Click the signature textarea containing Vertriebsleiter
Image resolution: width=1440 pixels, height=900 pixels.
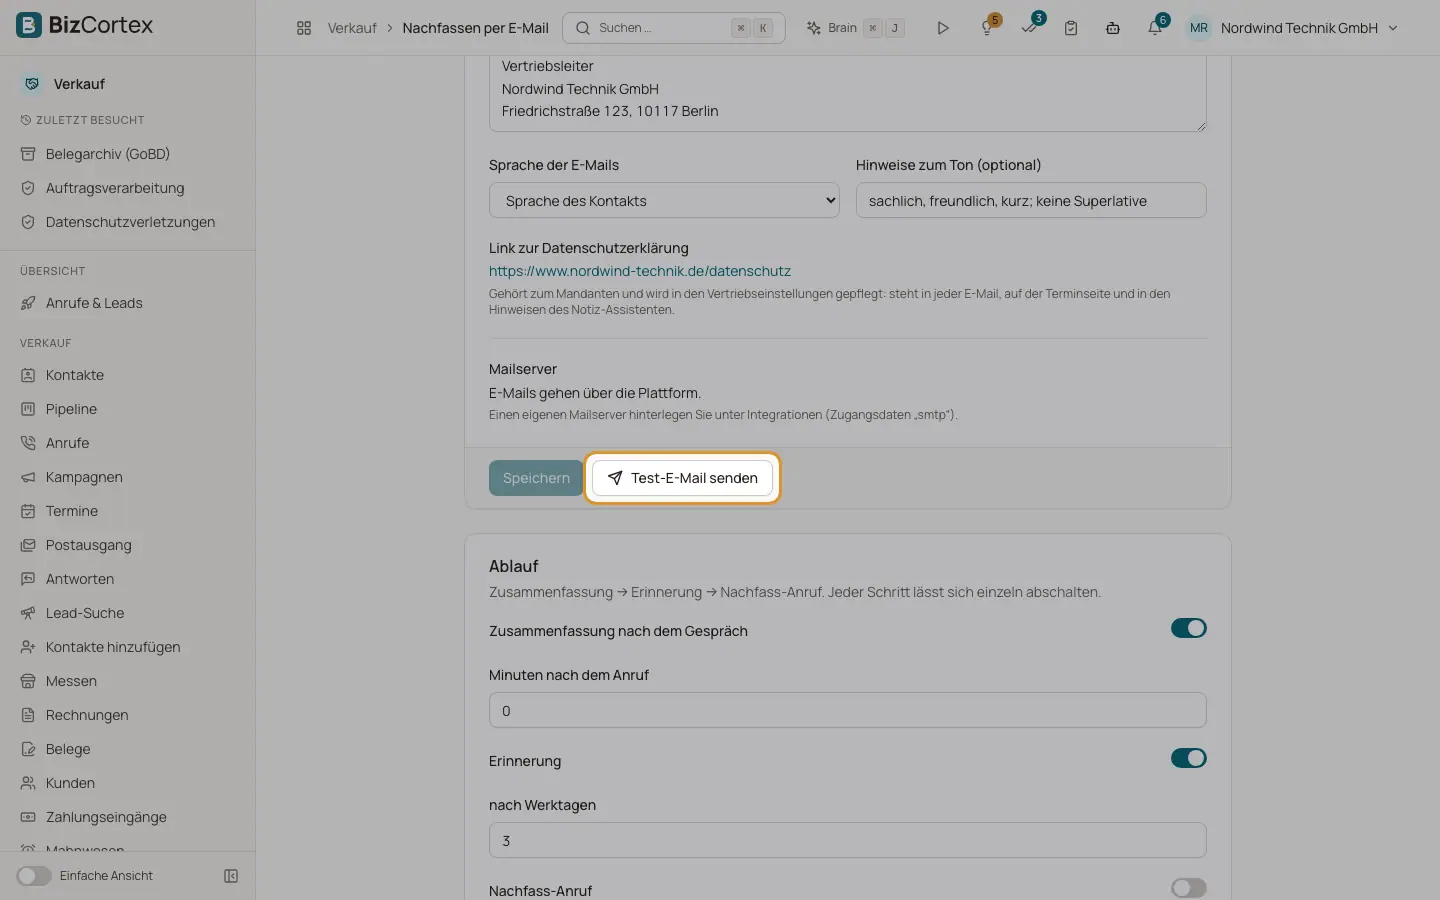coord(848,93)
